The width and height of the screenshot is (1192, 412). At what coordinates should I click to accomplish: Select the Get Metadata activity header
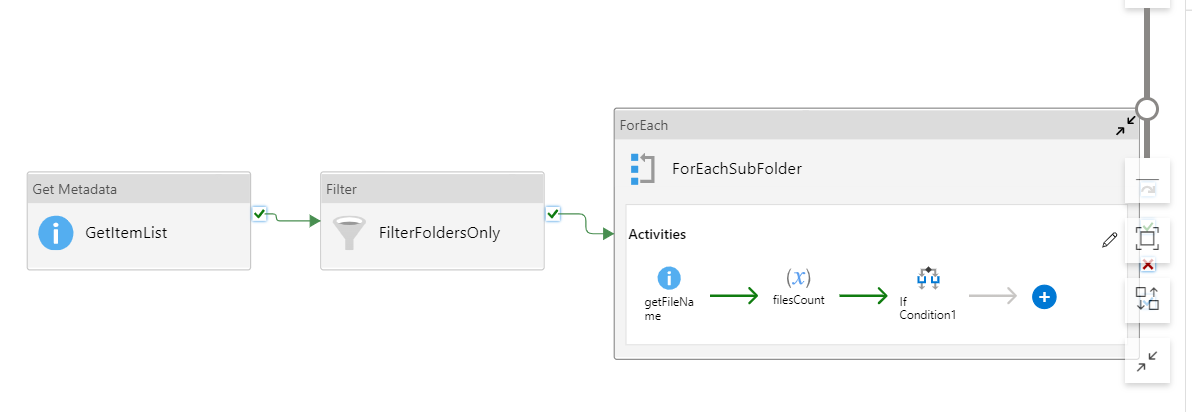[139, 188]
